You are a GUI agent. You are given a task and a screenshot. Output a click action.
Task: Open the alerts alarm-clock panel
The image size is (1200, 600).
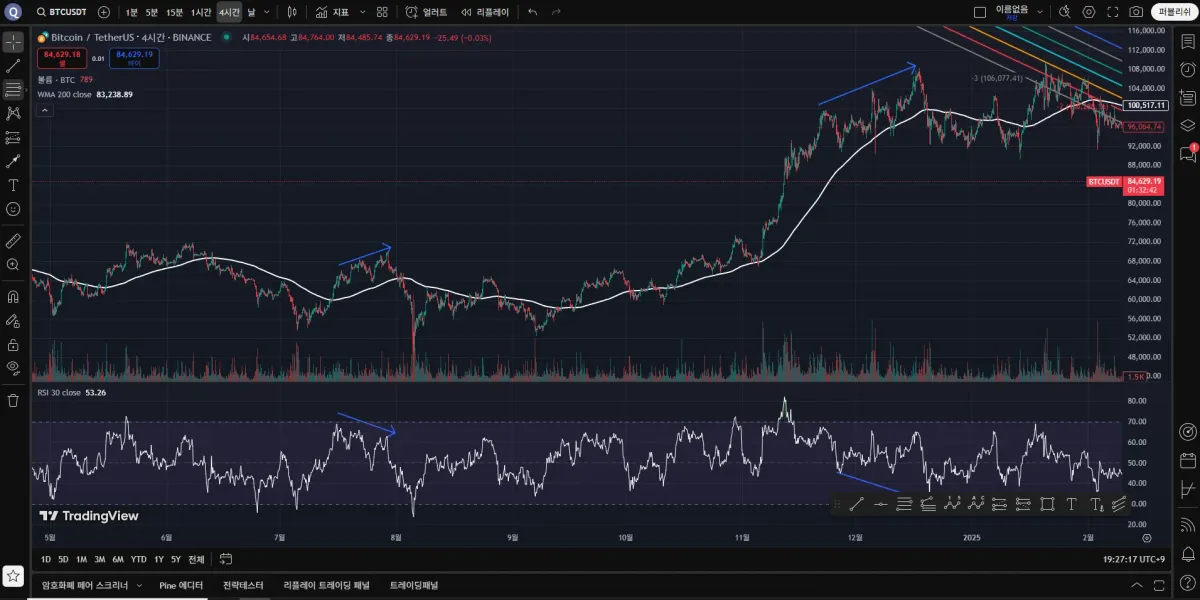click(x=1187, y=70)
